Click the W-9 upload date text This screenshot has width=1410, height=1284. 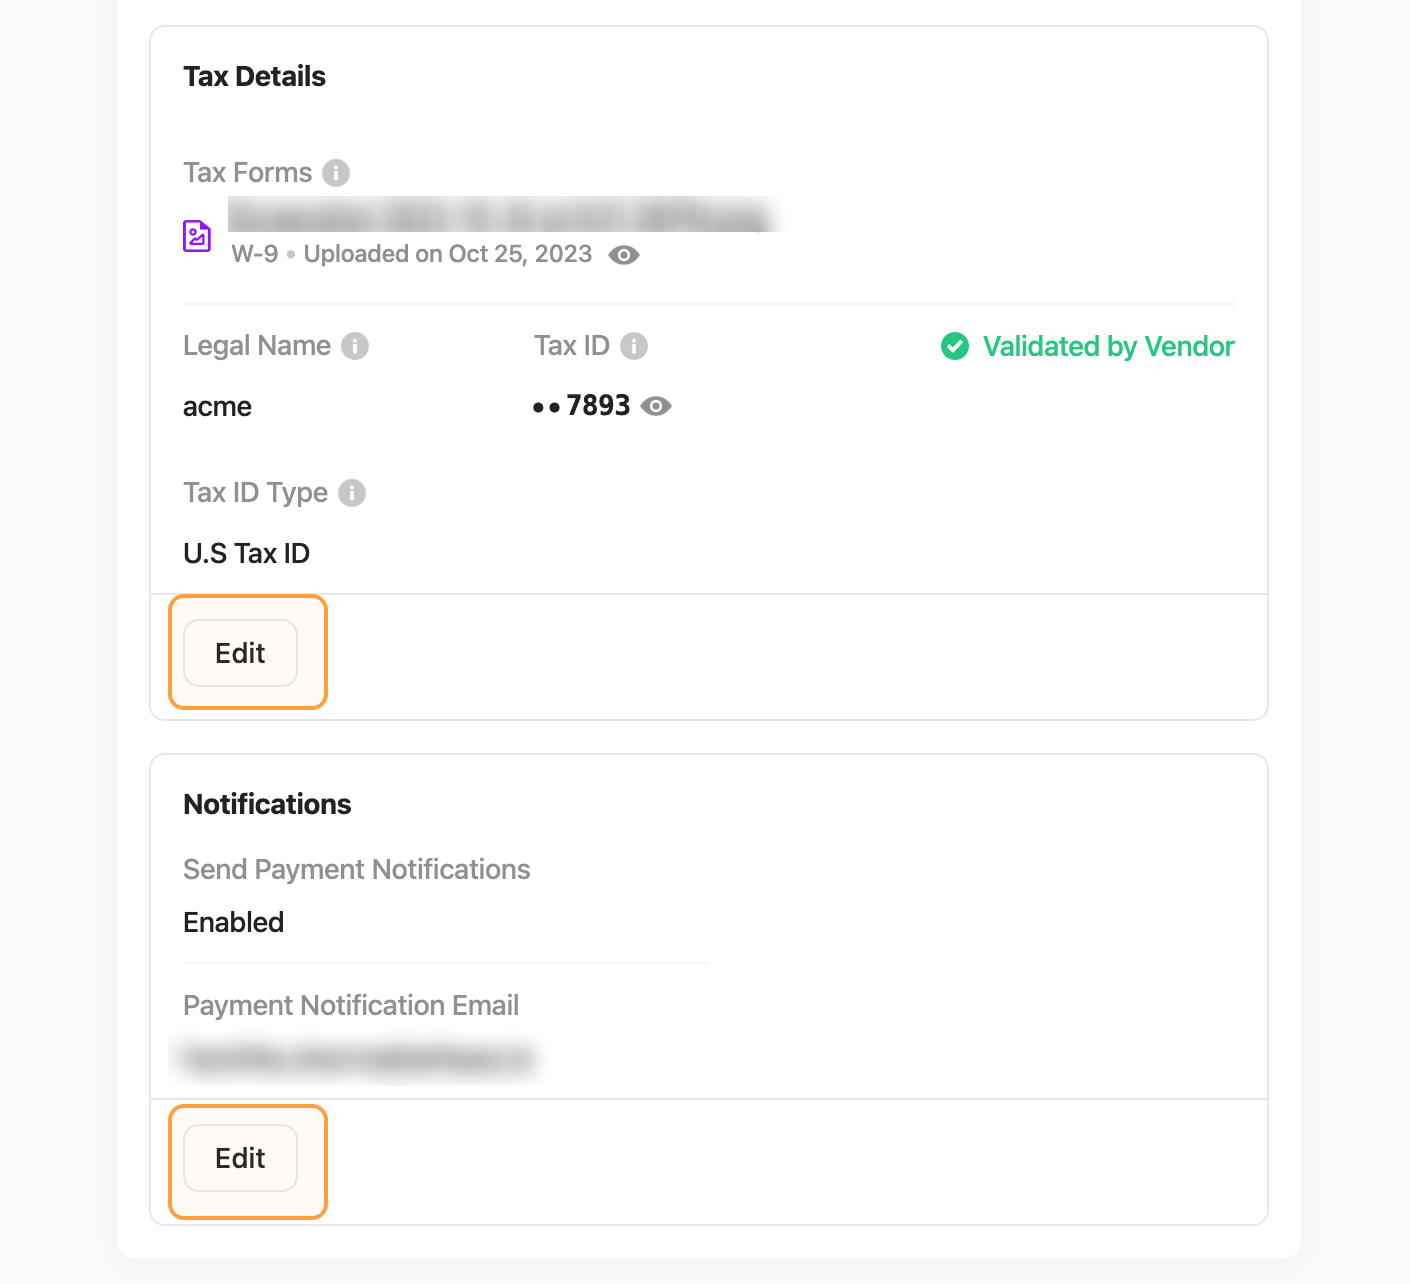click(x=448, y=254)
